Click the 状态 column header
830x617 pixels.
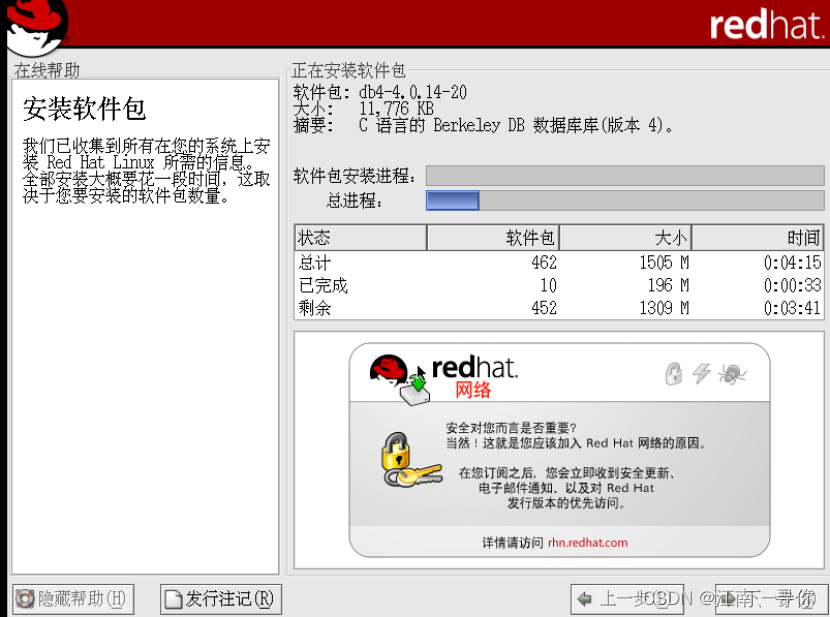point(360,238)
